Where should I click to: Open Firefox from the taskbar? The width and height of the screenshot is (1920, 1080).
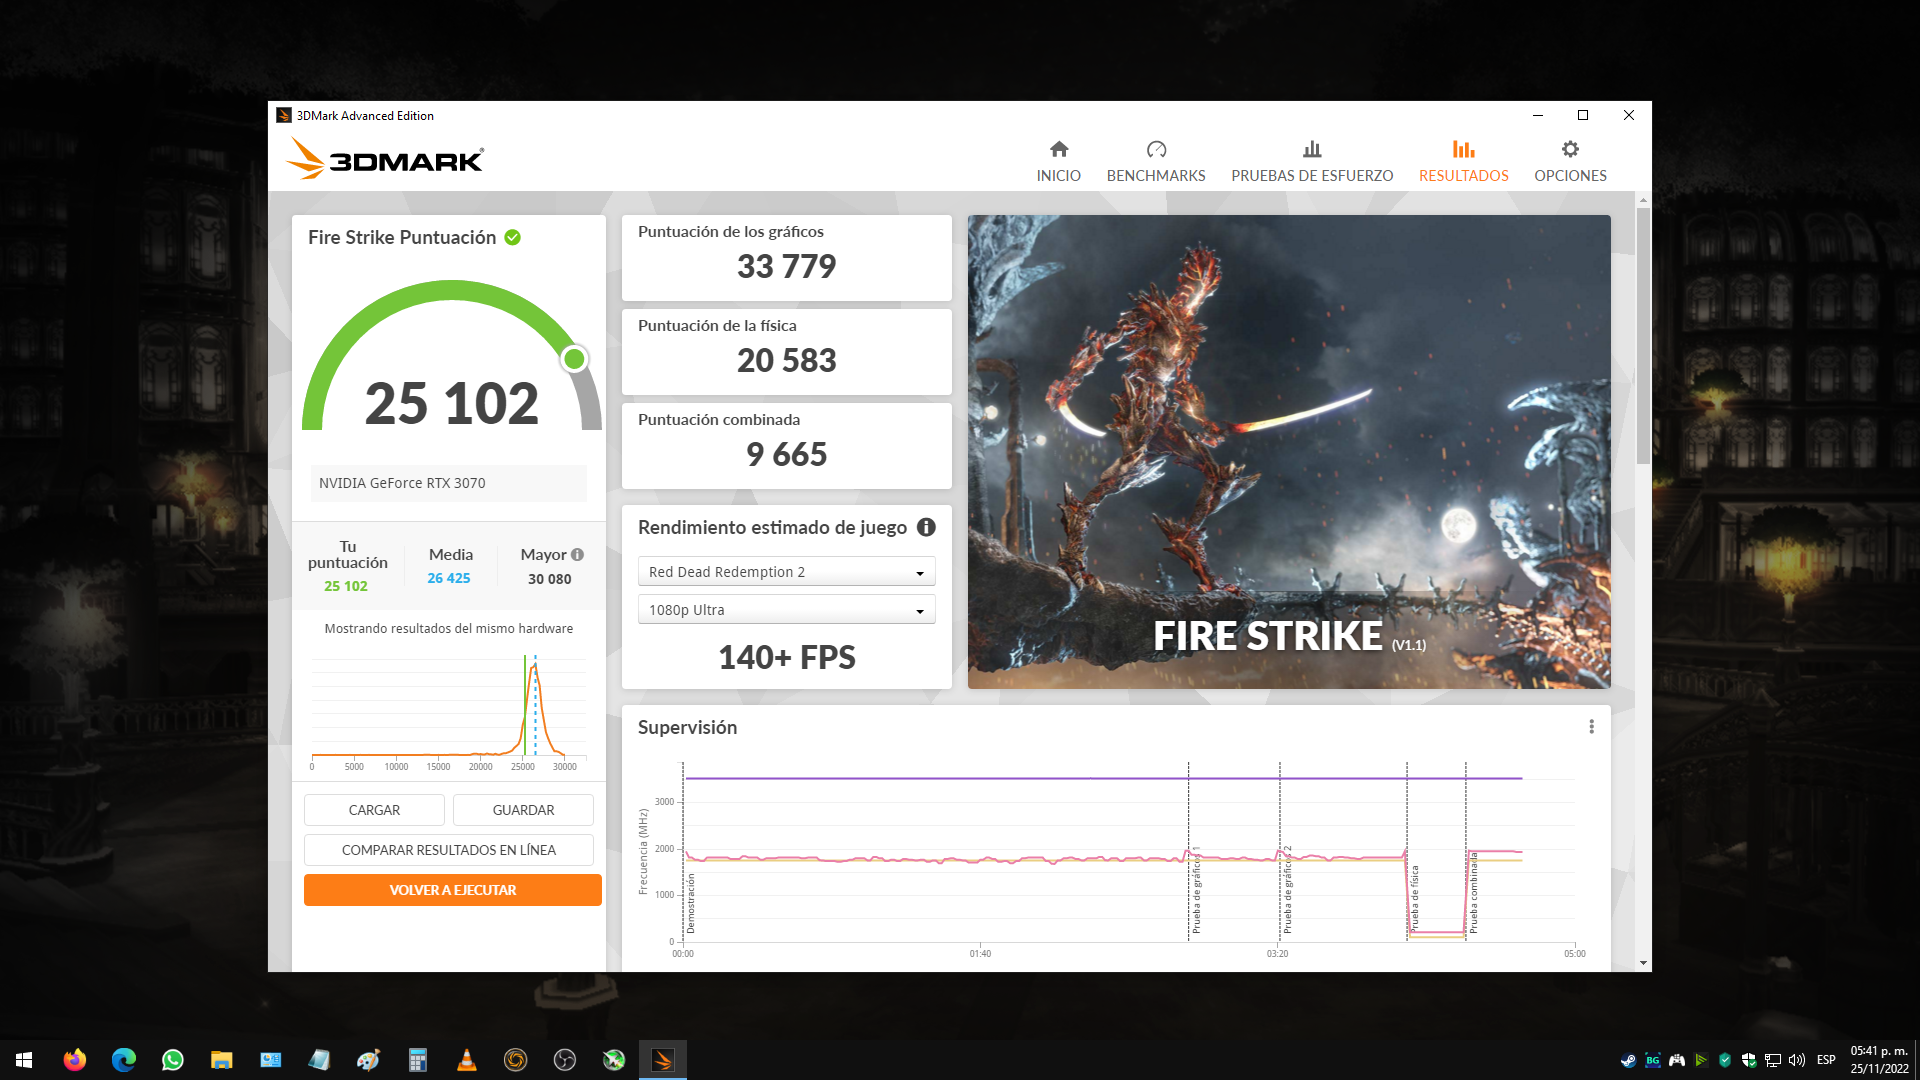click(75, 1060)
